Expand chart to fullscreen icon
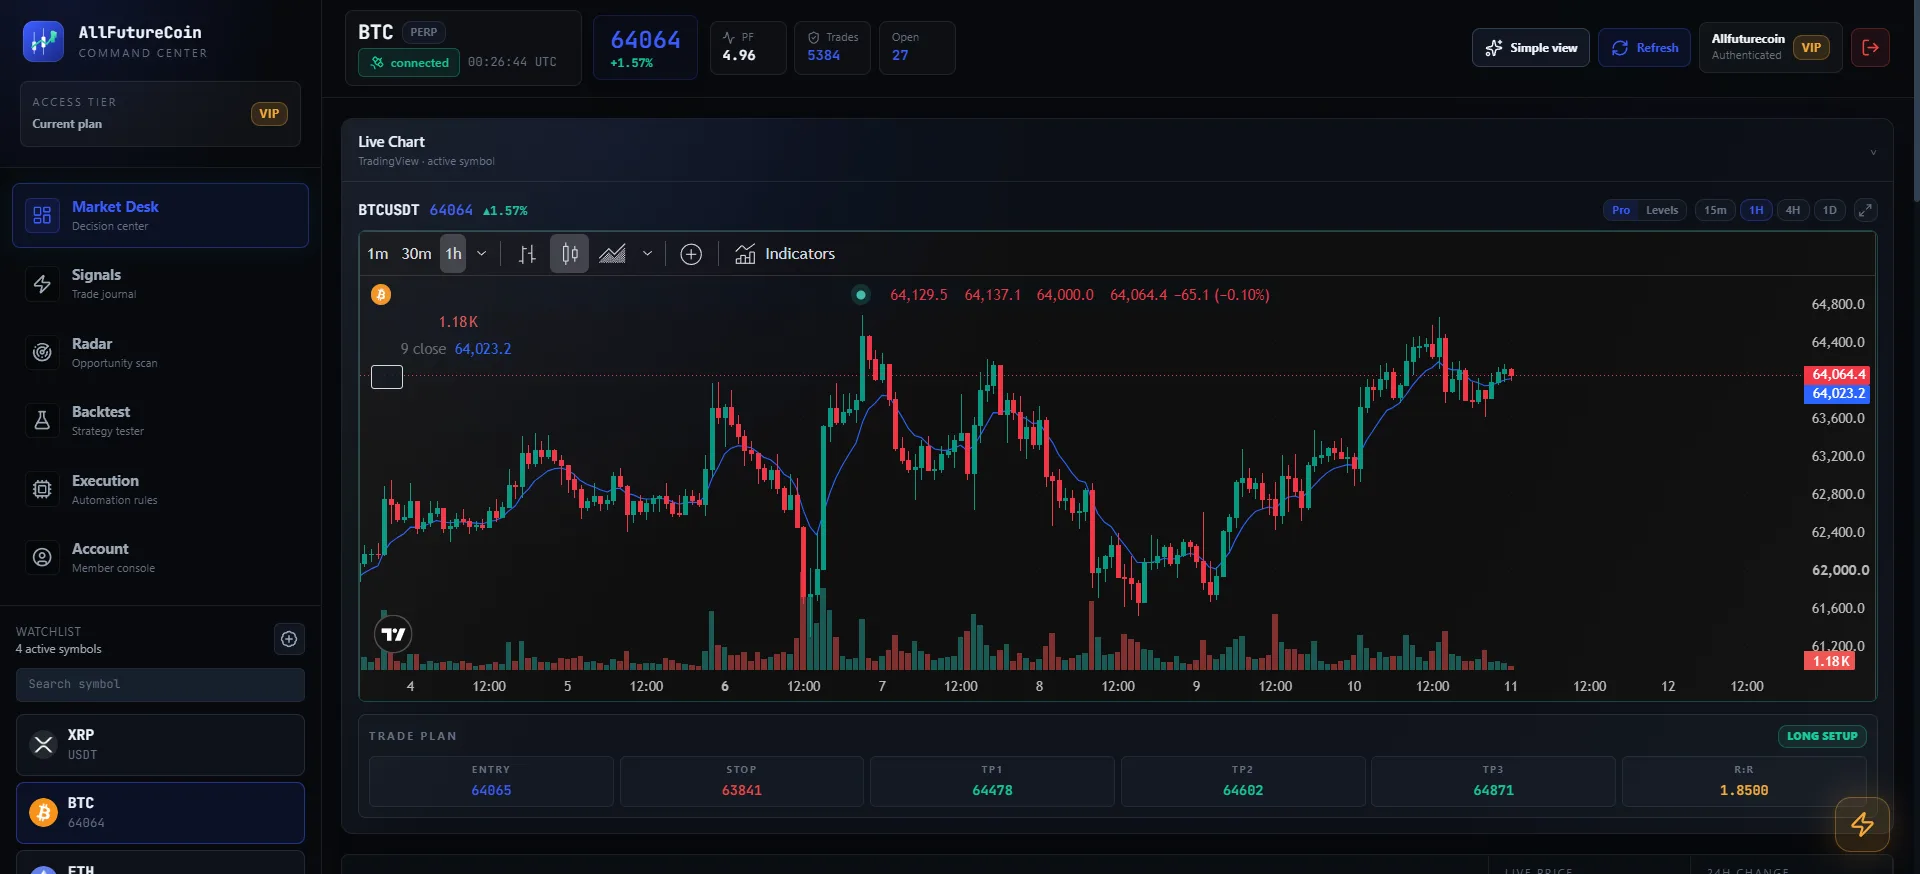 pyautogui.click(x=1865, y=210)
